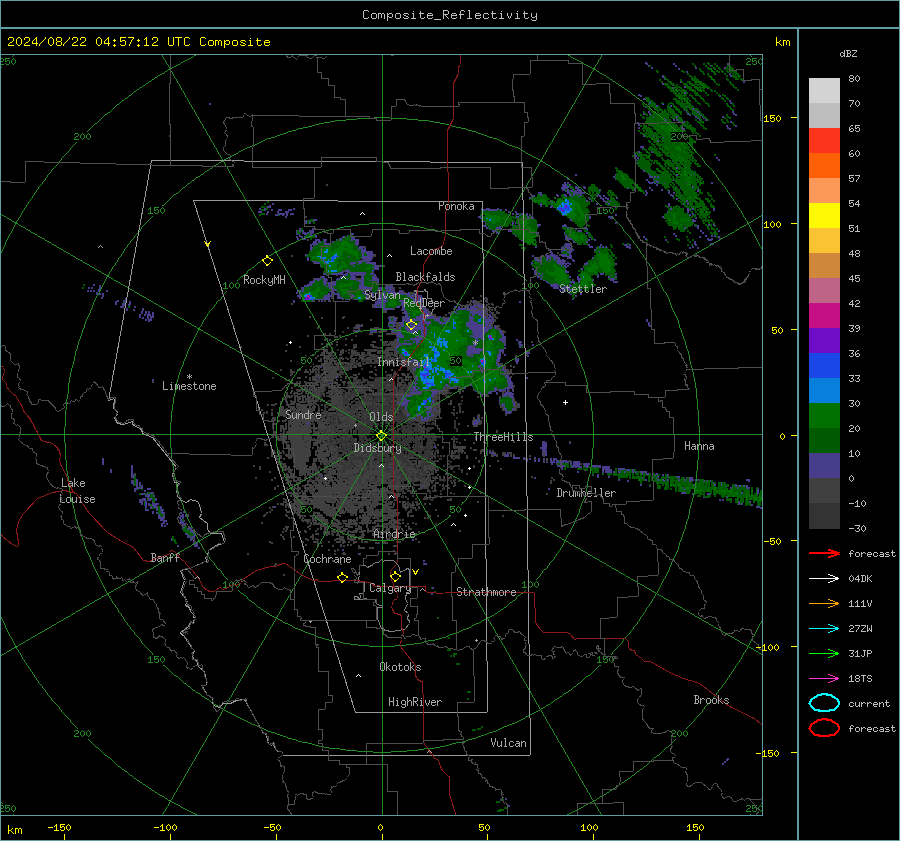
Task: Click the Airdrie label
Action: tap(394, 534)
